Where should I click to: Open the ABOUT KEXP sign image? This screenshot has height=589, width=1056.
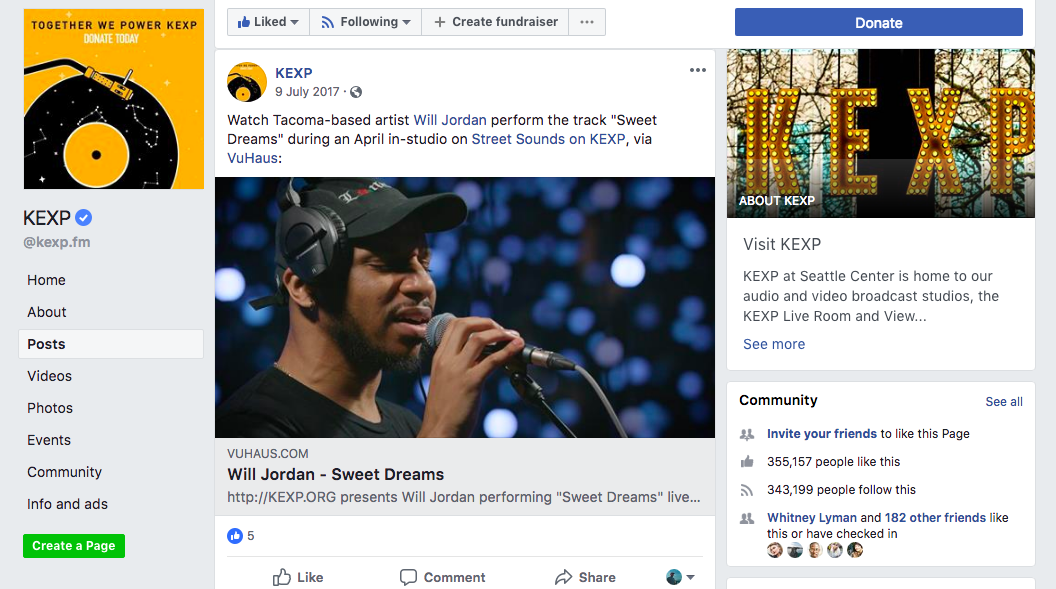click(x=880, y=133)
